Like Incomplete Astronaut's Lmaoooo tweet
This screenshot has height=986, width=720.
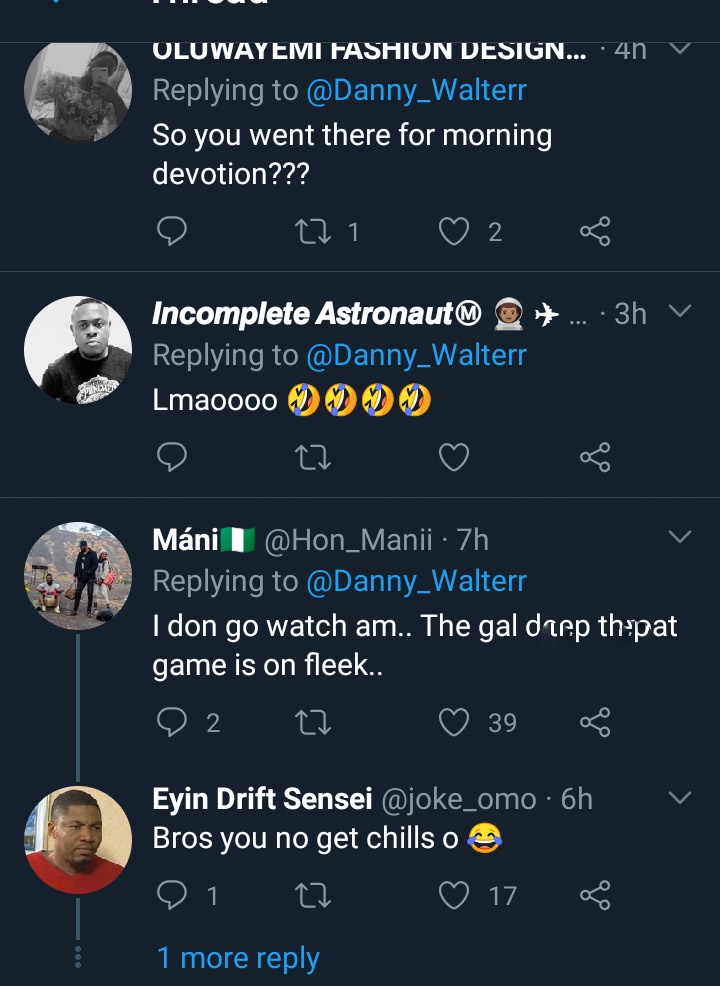(x=455, y=458)
